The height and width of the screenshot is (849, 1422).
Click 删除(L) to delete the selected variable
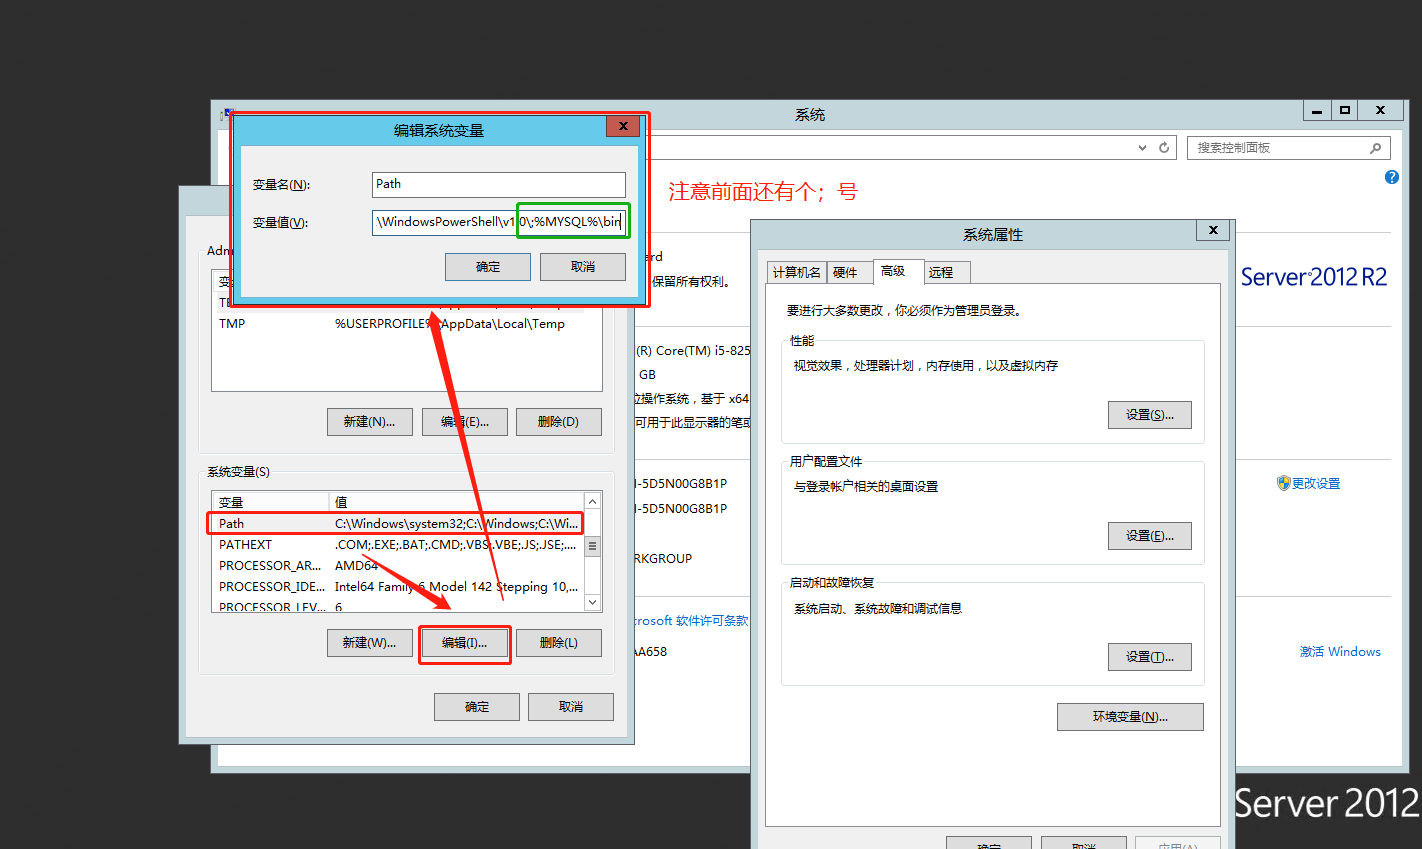coord(558,642)
